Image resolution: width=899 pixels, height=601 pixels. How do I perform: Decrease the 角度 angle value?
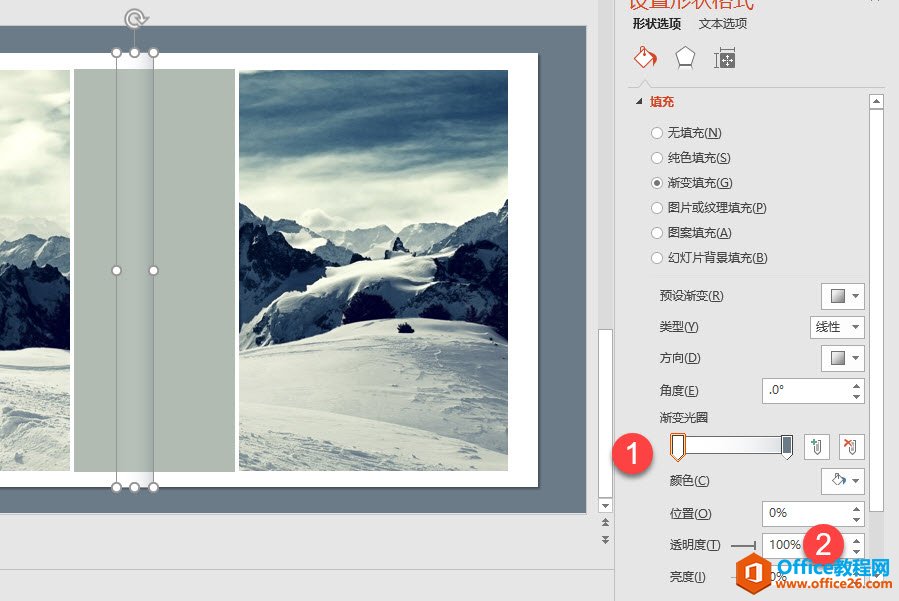pos(857,396)
